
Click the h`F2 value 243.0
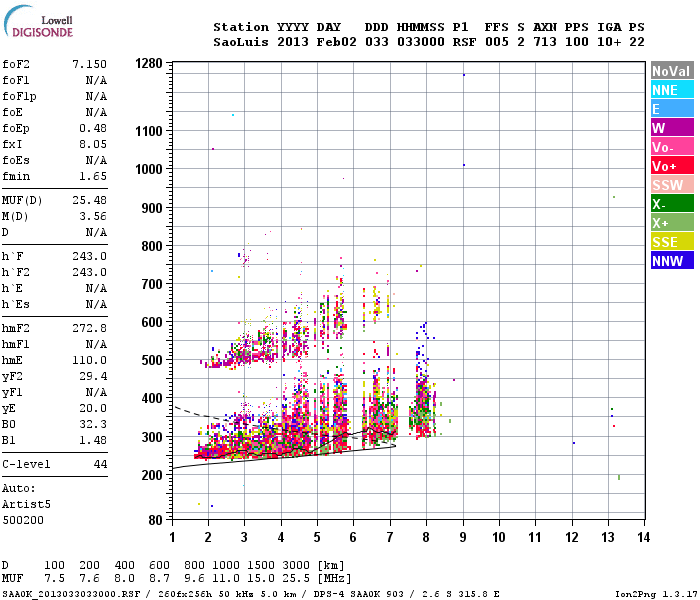tap(89, 272)
